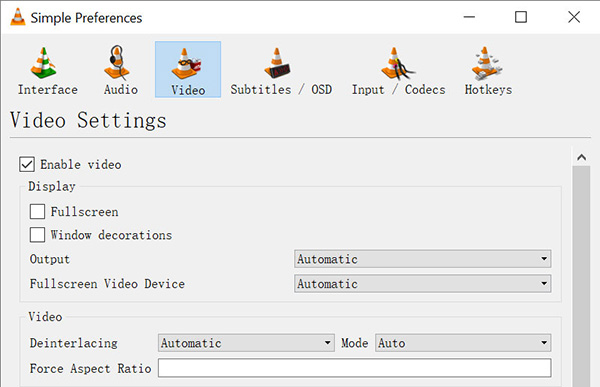The height and width of the screenshot is (387, 600).
Task: Select the Video preferences cone icon
Action: pyautogui.click(x=187, y=64)
